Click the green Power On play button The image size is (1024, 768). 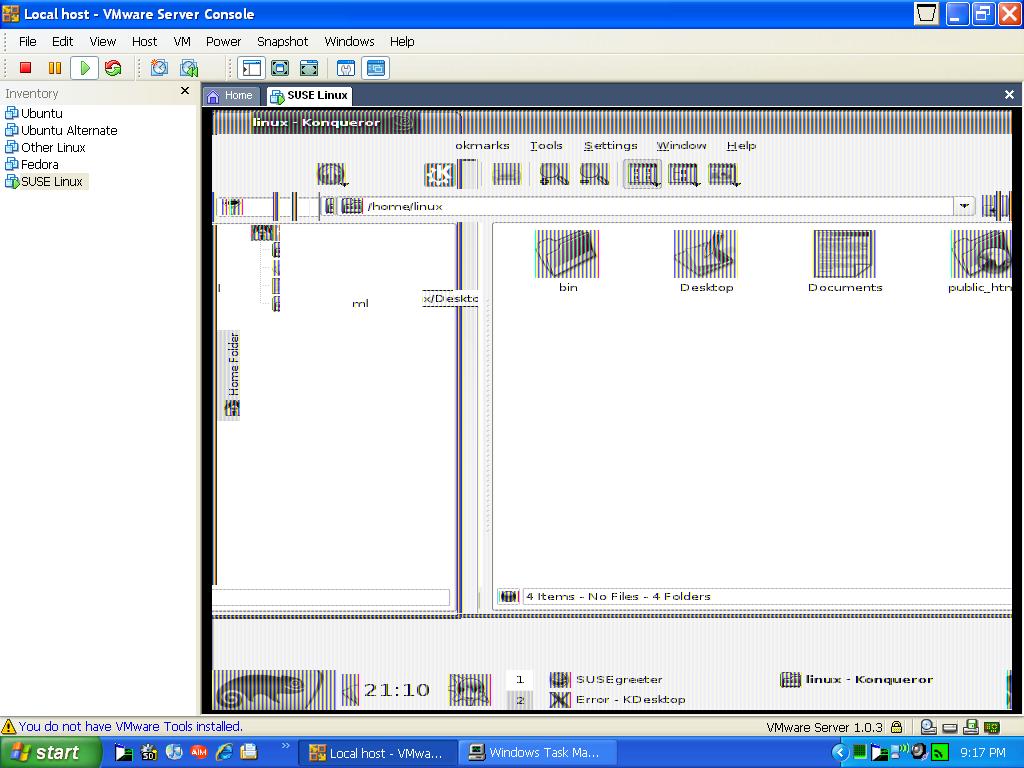pyautogui.click(x=84, y=68)
